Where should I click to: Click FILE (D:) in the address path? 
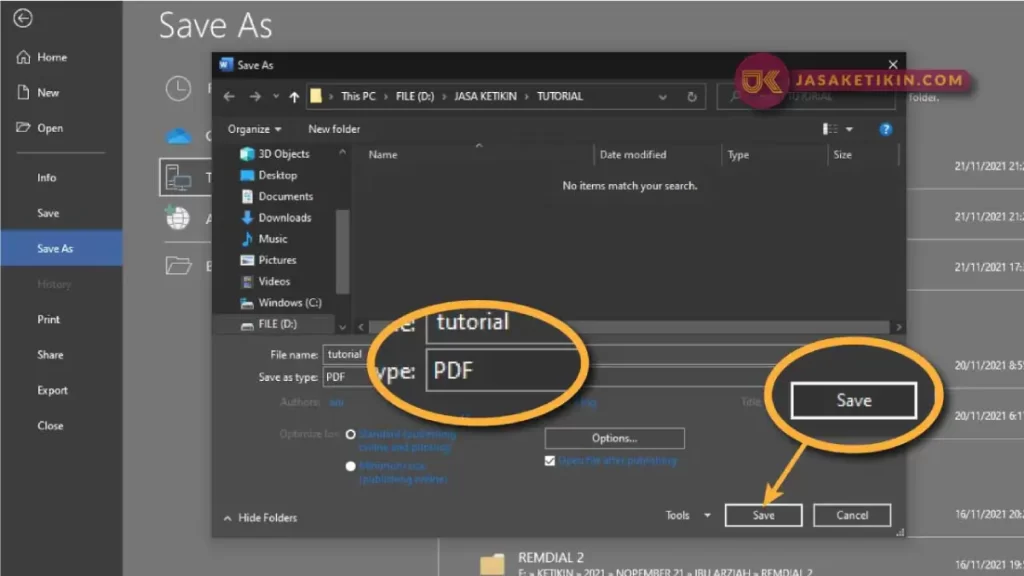coord(415,96)
